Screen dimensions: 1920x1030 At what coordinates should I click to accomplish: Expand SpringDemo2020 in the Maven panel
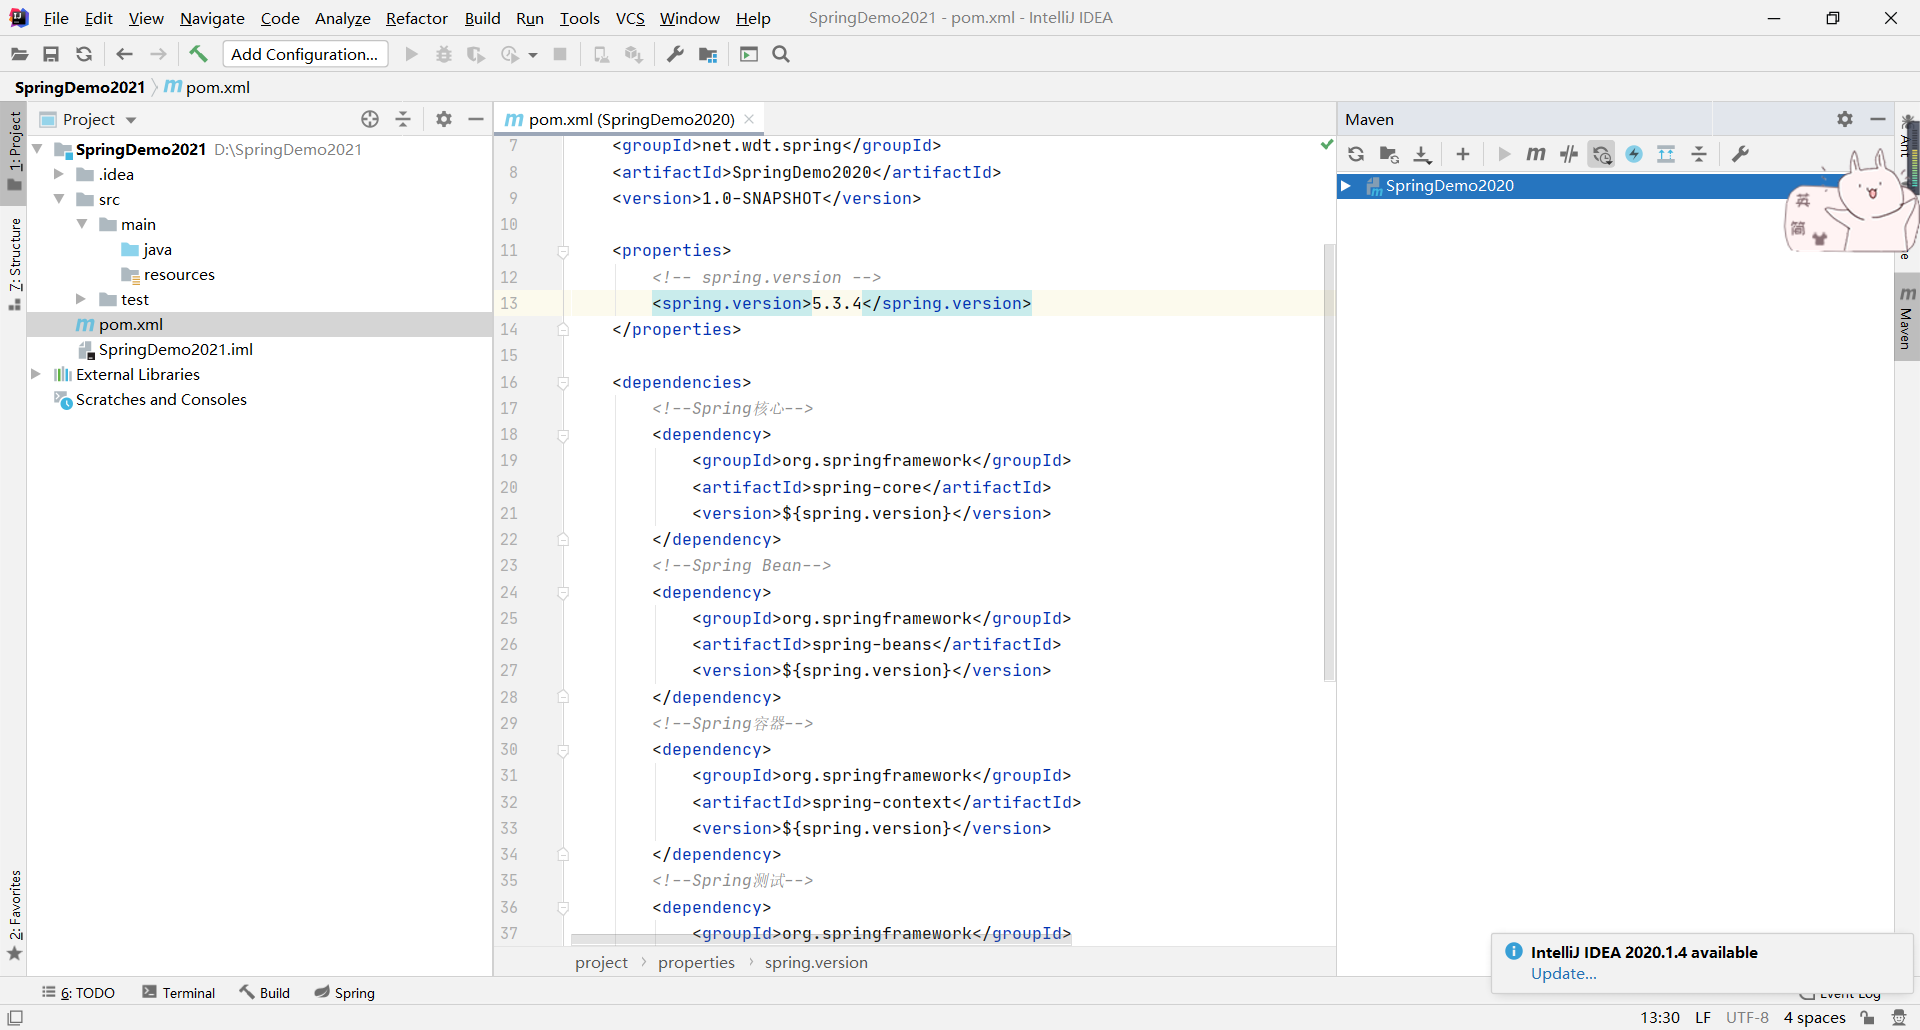pyautogui.click(x=1346, y=186)
